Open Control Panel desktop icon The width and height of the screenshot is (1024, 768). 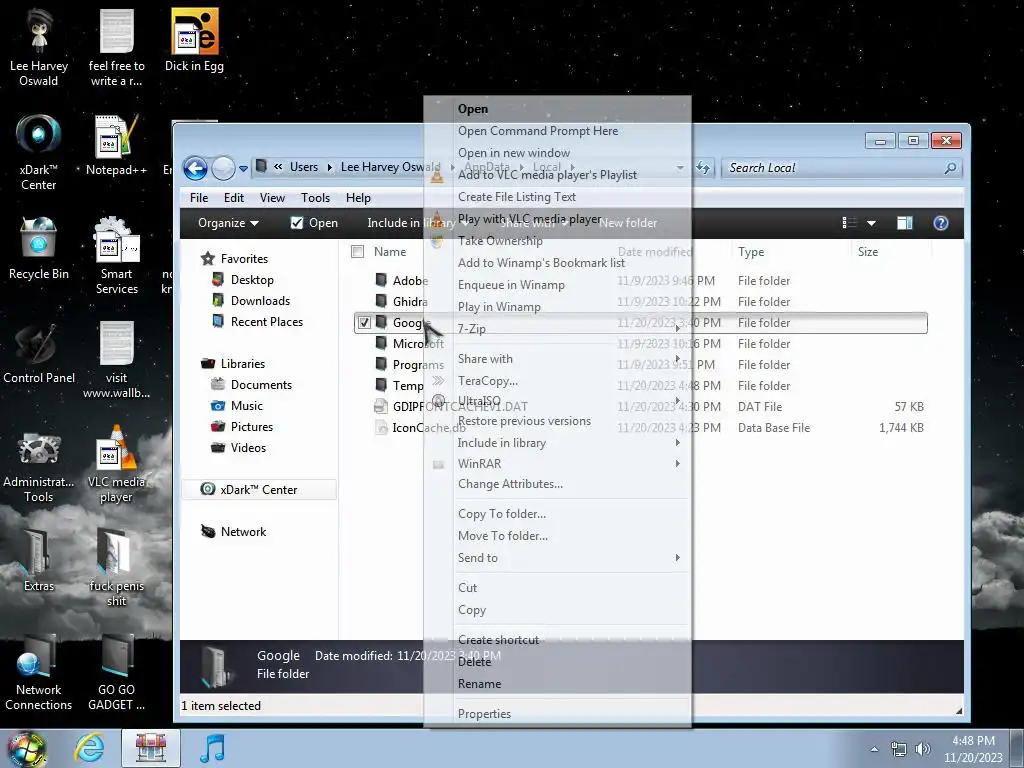click(x=39, y=353)
